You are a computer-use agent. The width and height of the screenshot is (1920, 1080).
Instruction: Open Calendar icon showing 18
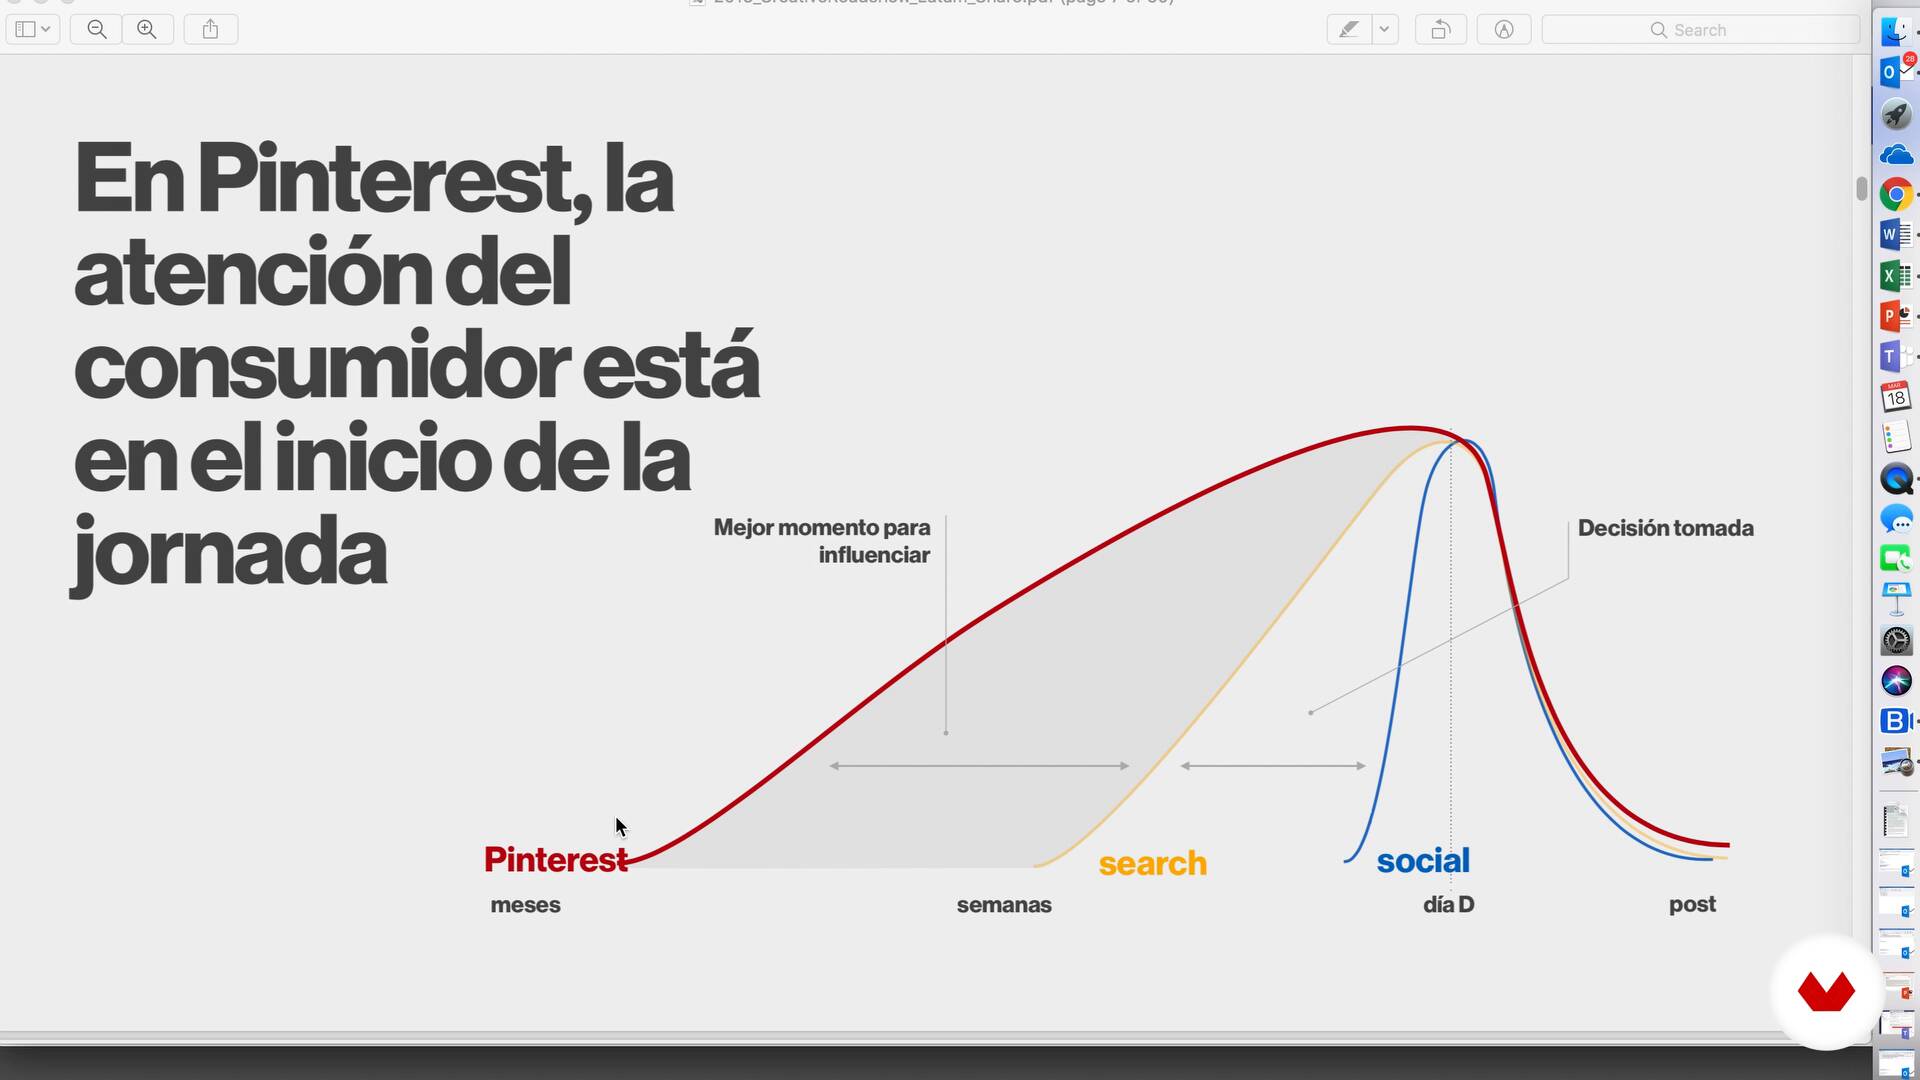click(x=1896, y=397)
